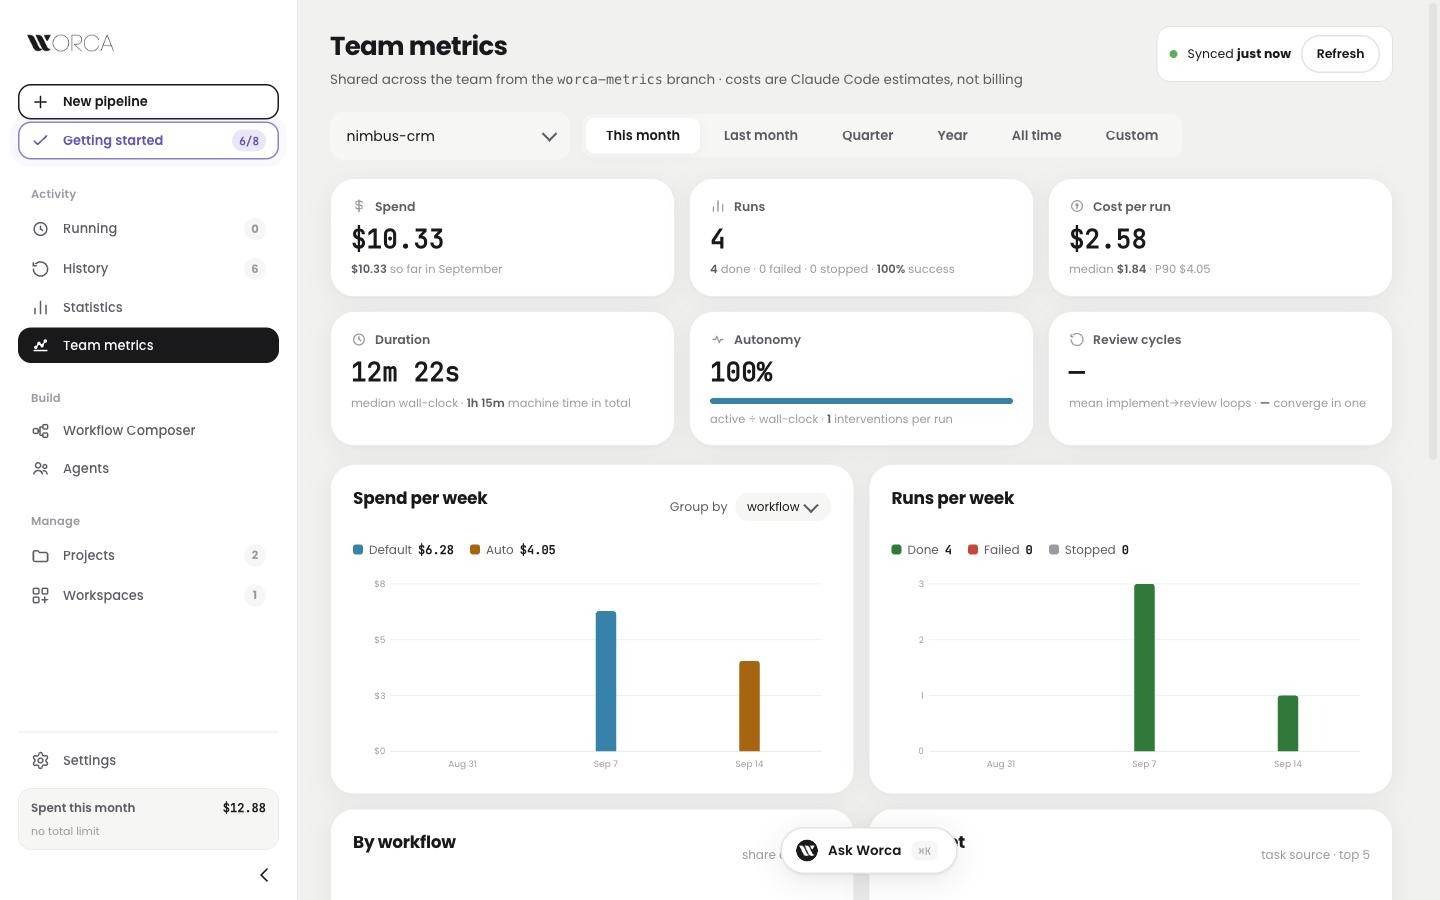Screen dimensions: 1440x900
Task: Click the Spent this month card
Action: pyautogui.click(x=148, y=819)
